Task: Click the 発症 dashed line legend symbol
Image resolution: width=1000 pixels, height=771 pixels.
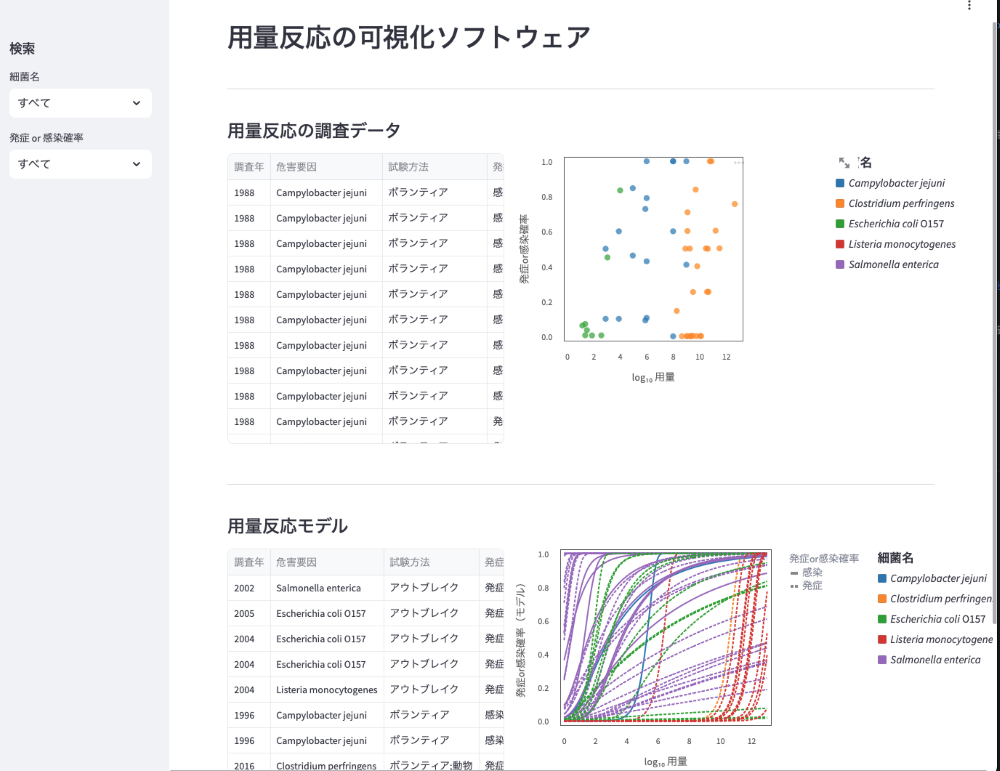Action: [794, 586]
